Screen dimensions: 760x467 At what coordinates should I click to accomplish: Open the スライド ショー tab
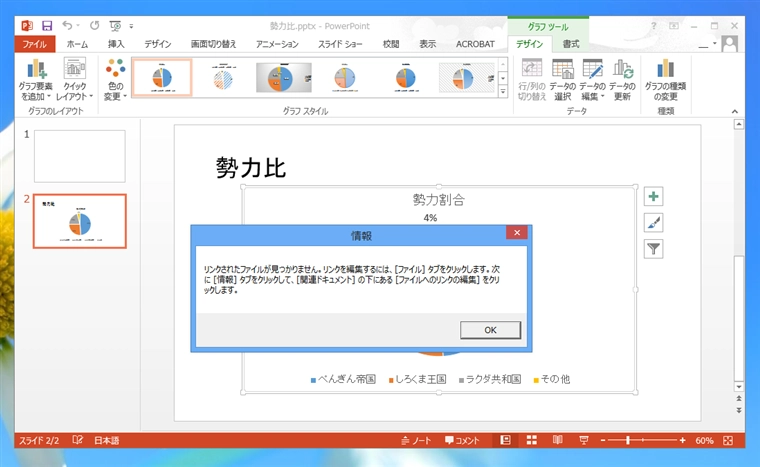(340, 44)
